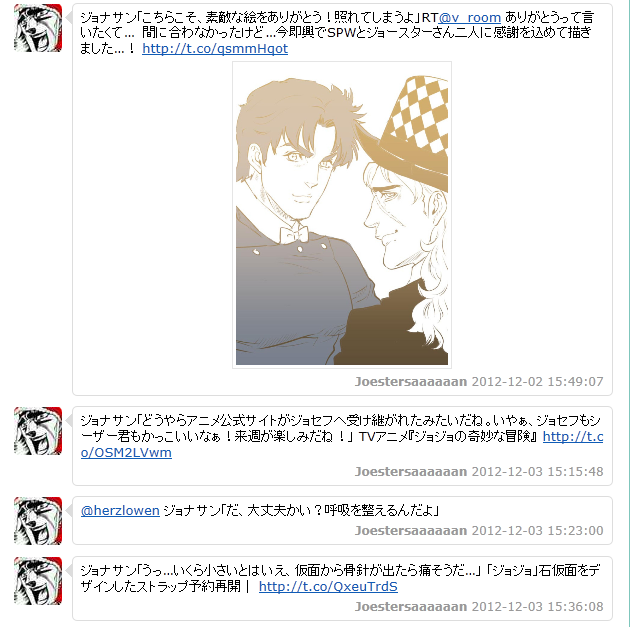Click the 2012-12-03 15:23:00 timestamp
This screenshot has width=630, height=627.
coord(538,531)
